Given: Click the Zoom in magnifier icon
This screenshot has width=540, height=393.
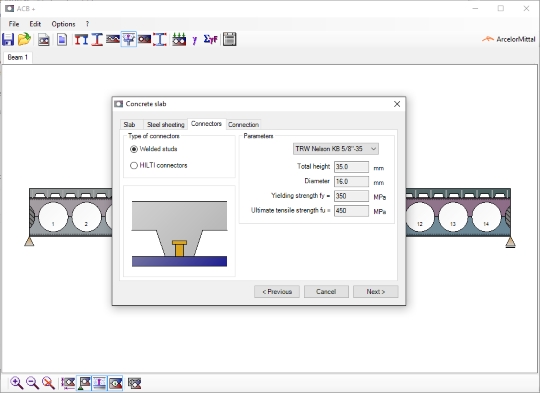Looking at the screenshot, I should point(17,383).
